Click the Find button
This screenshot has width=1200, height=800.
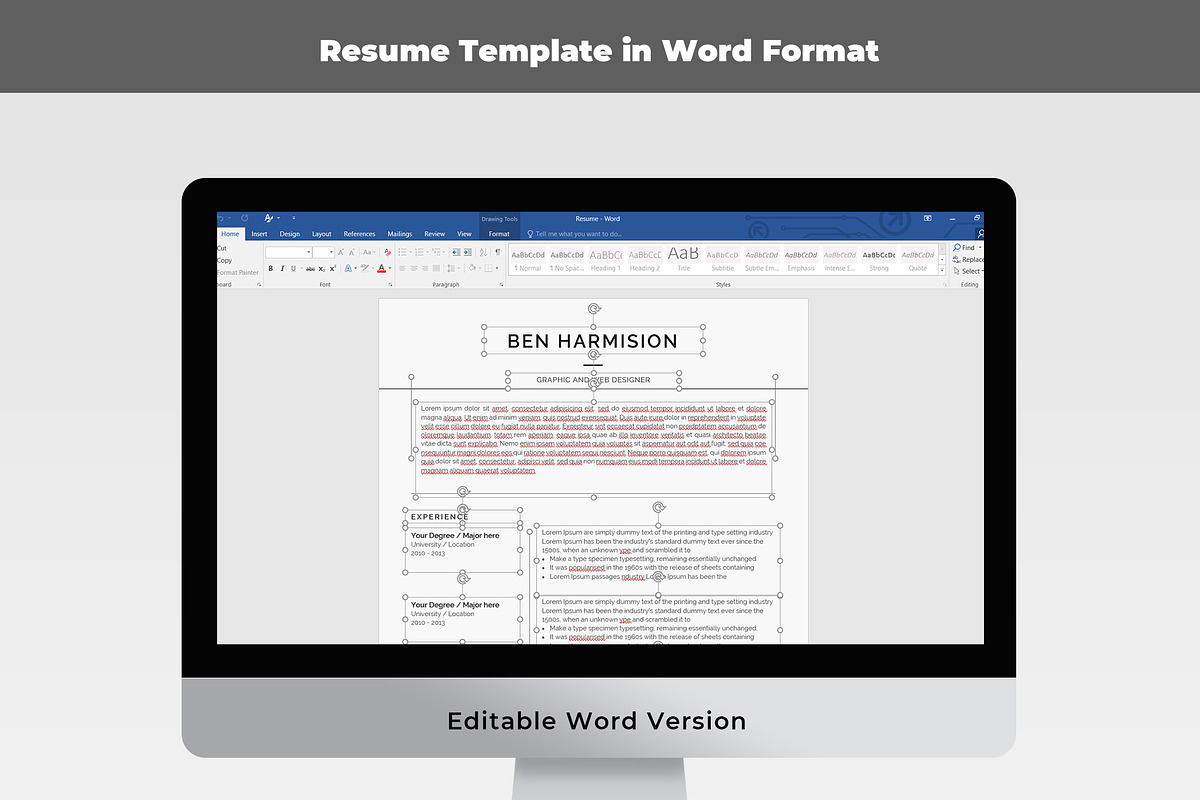pos(967,247)
